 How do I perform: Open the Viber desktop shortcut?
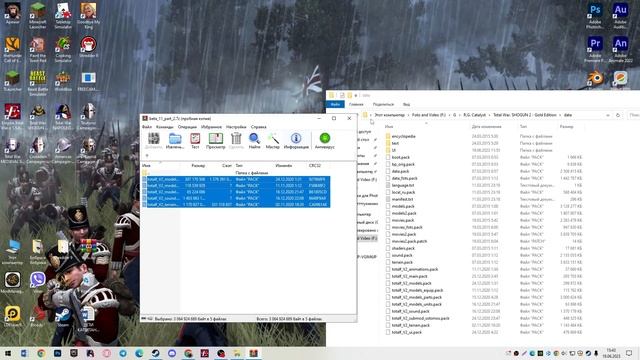[38, 283]
